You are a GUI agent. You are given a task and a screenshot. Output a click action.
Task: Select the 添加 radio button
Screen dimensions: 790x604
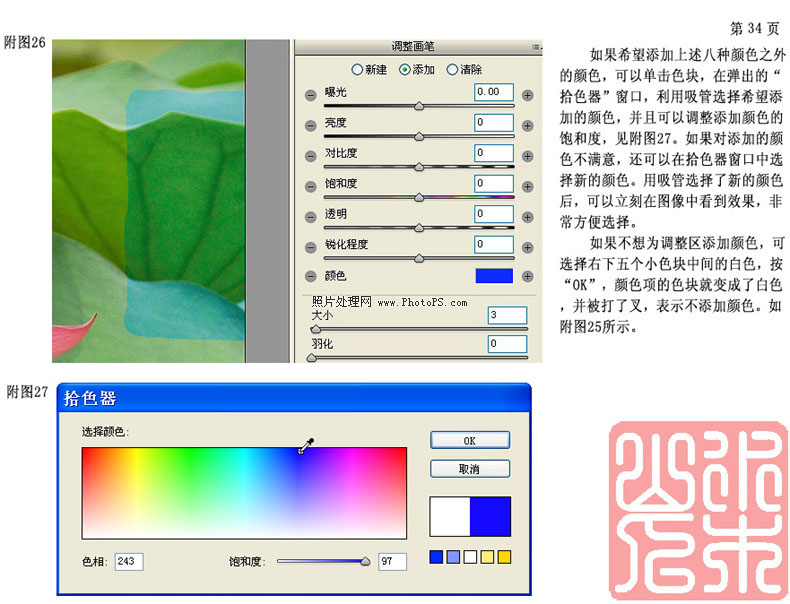click(x=405, y=70)
